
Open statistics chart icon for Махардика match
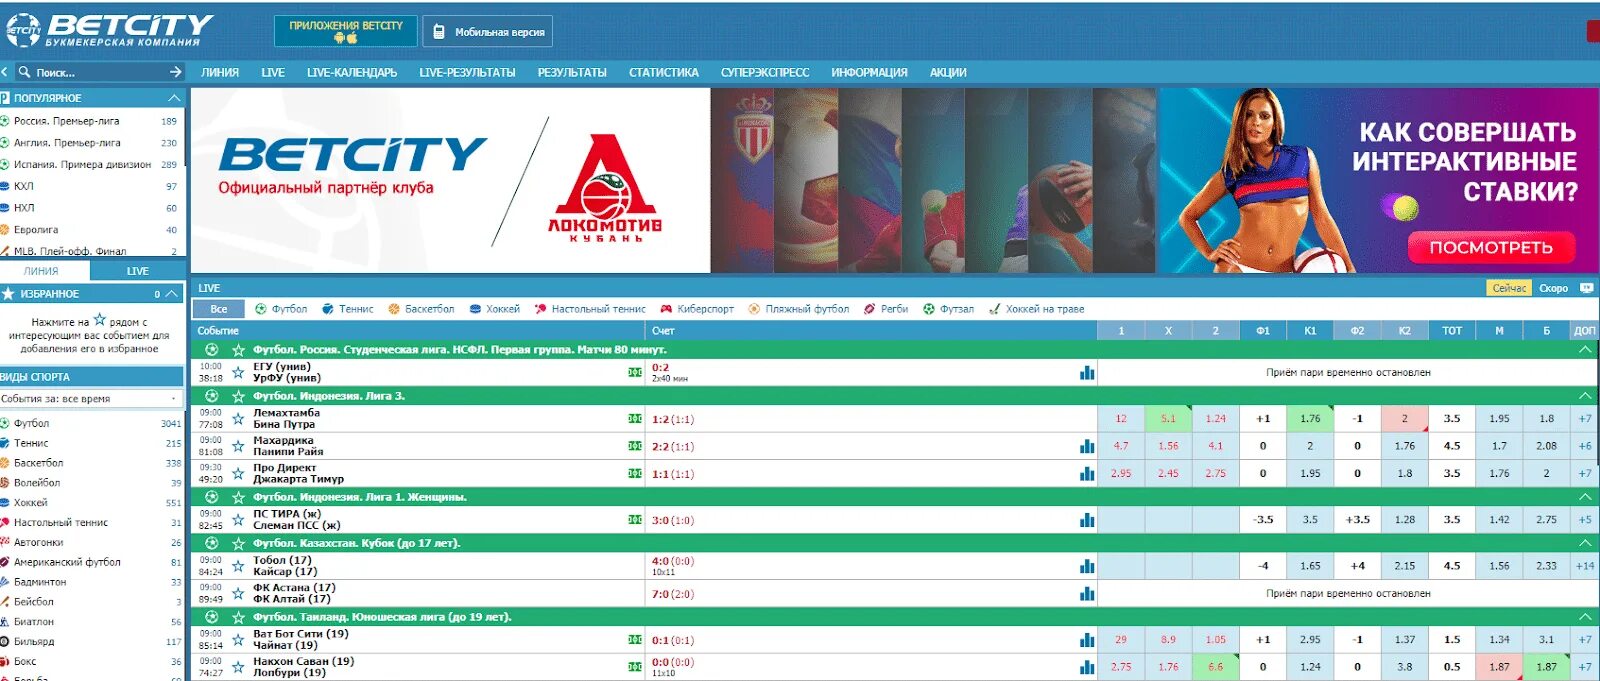[1087, 447]
